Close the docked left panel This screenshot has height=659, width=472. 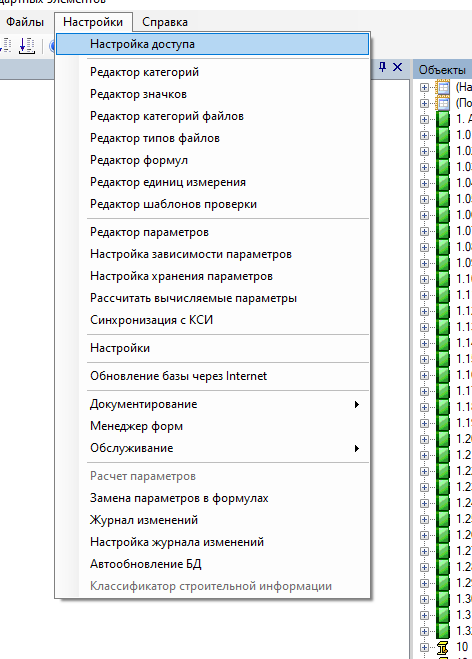tap(397, 67)
